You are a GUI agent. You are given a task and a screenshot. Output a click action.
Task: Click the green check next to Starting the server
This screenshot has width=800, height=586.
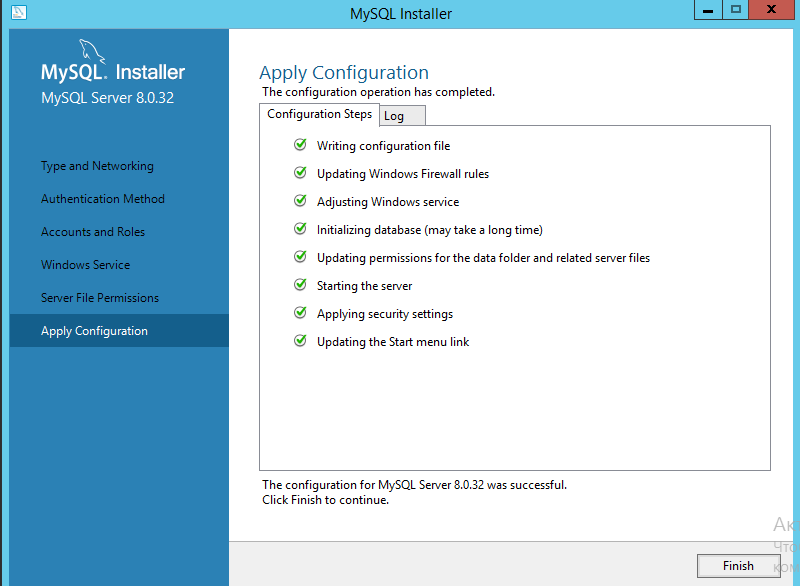coord(301,285)
